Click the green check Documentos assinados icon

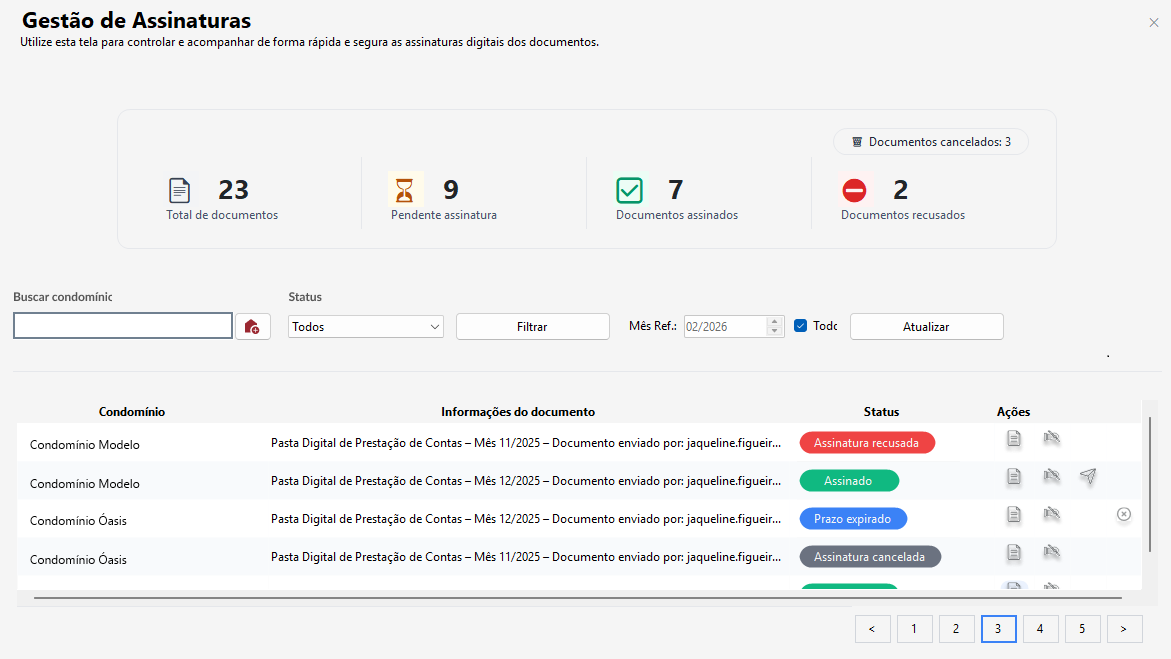tap(630, 191)
